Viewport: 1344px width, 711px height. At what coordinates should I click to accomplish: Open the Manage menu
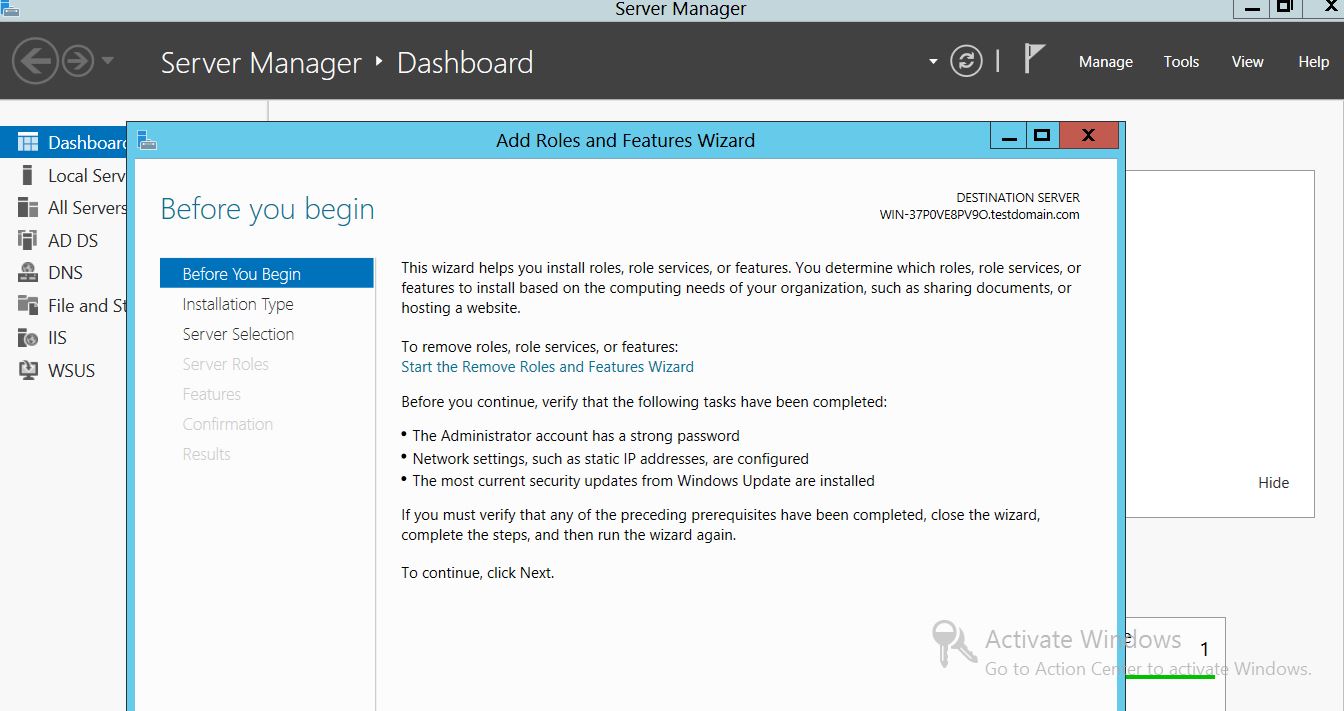[1105, 62]
